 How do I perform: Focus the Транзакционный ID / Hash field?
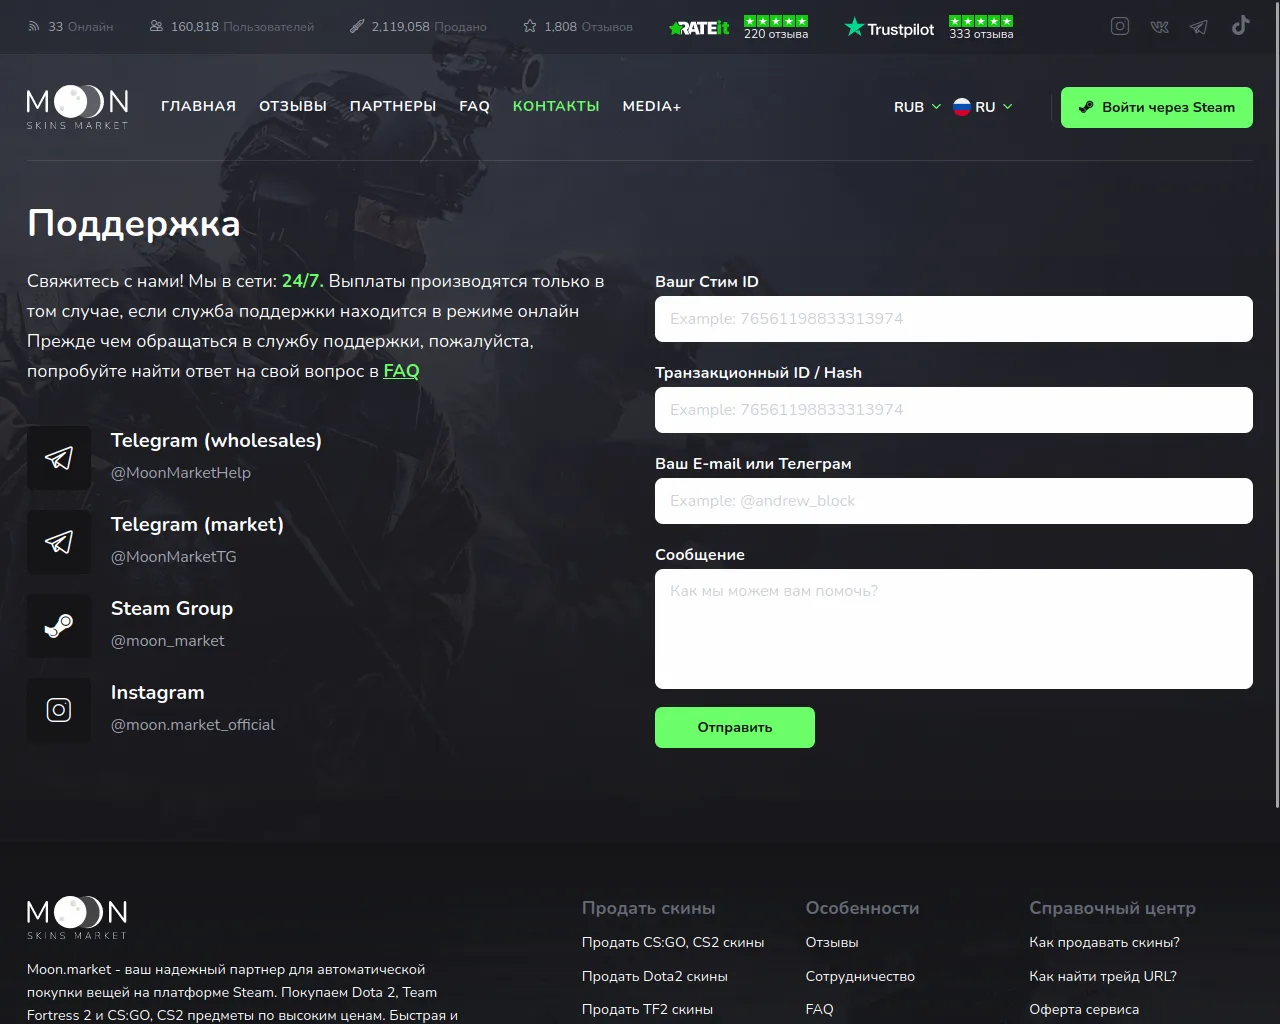pos(954,410)
